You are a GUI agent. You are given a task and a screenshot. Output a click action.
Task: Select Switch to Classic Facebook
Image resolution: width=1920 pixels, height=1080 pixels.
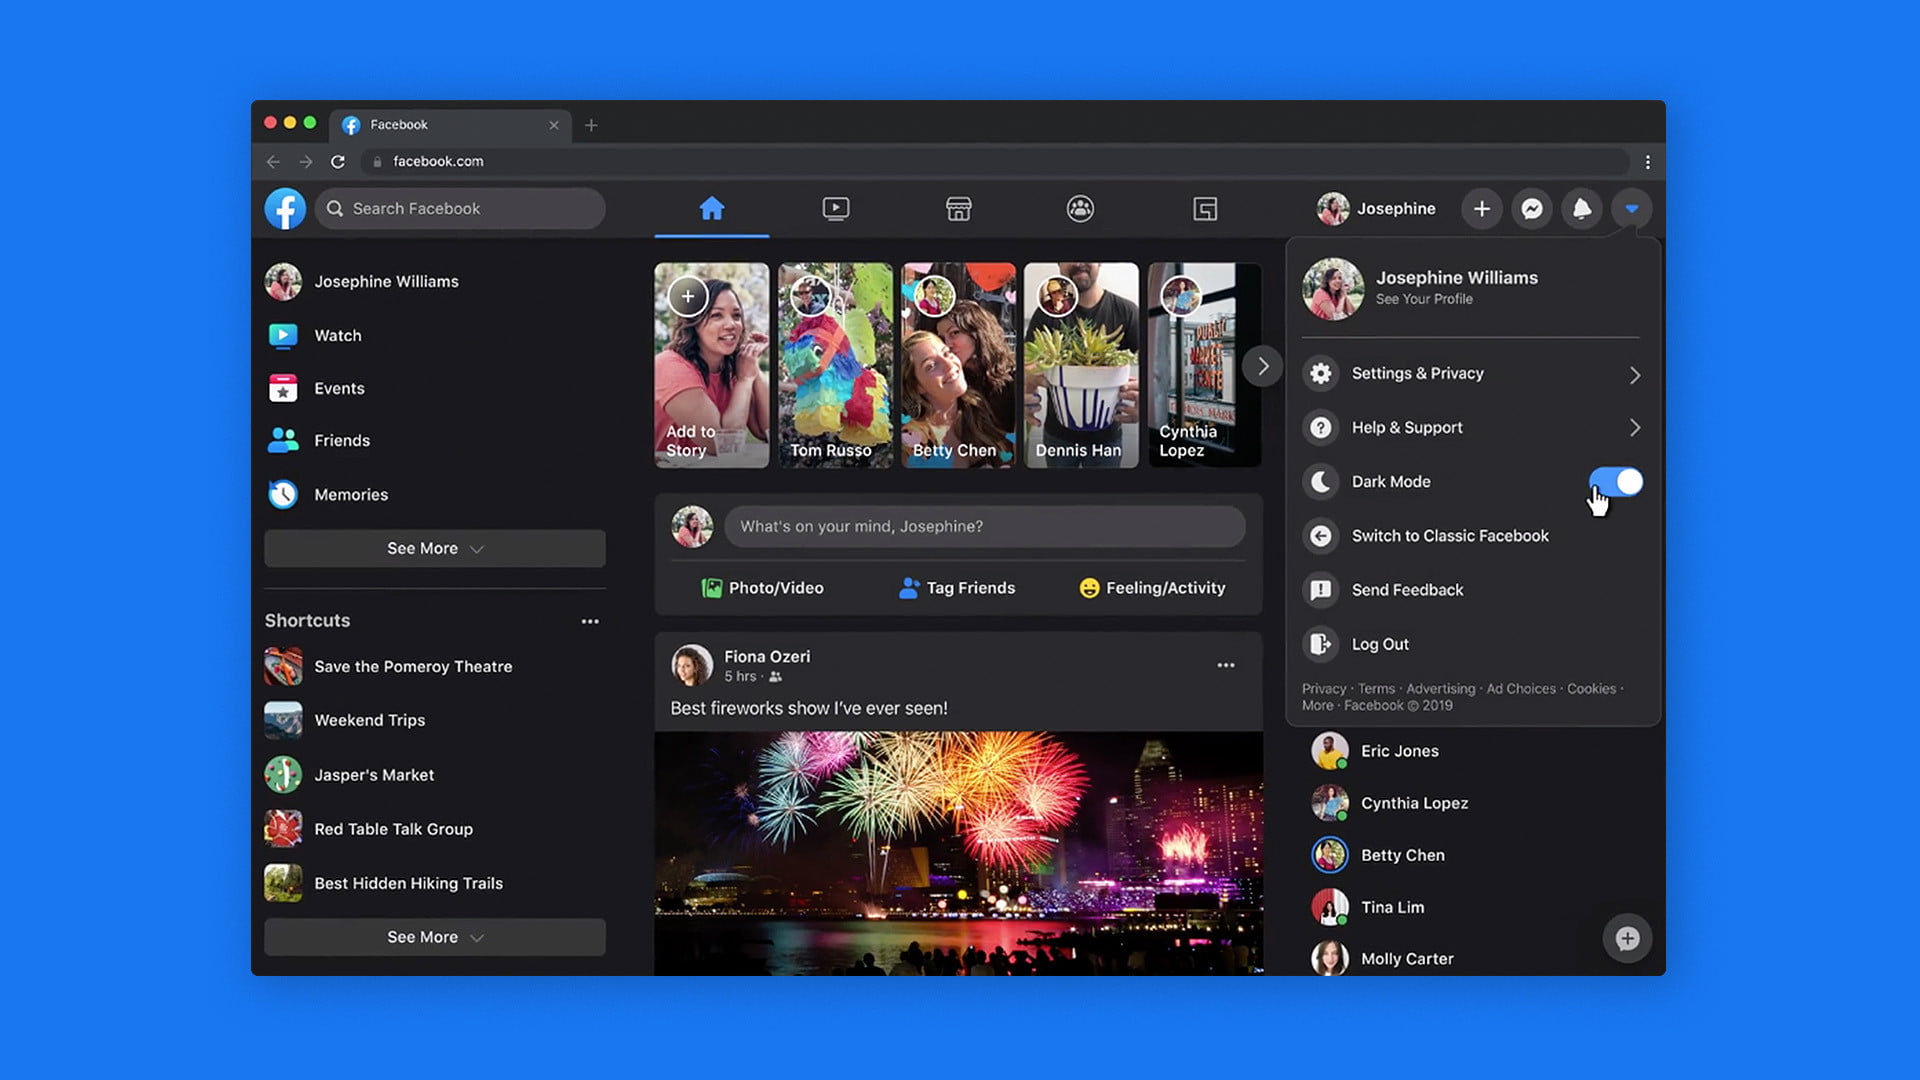tap(1451, 534)
